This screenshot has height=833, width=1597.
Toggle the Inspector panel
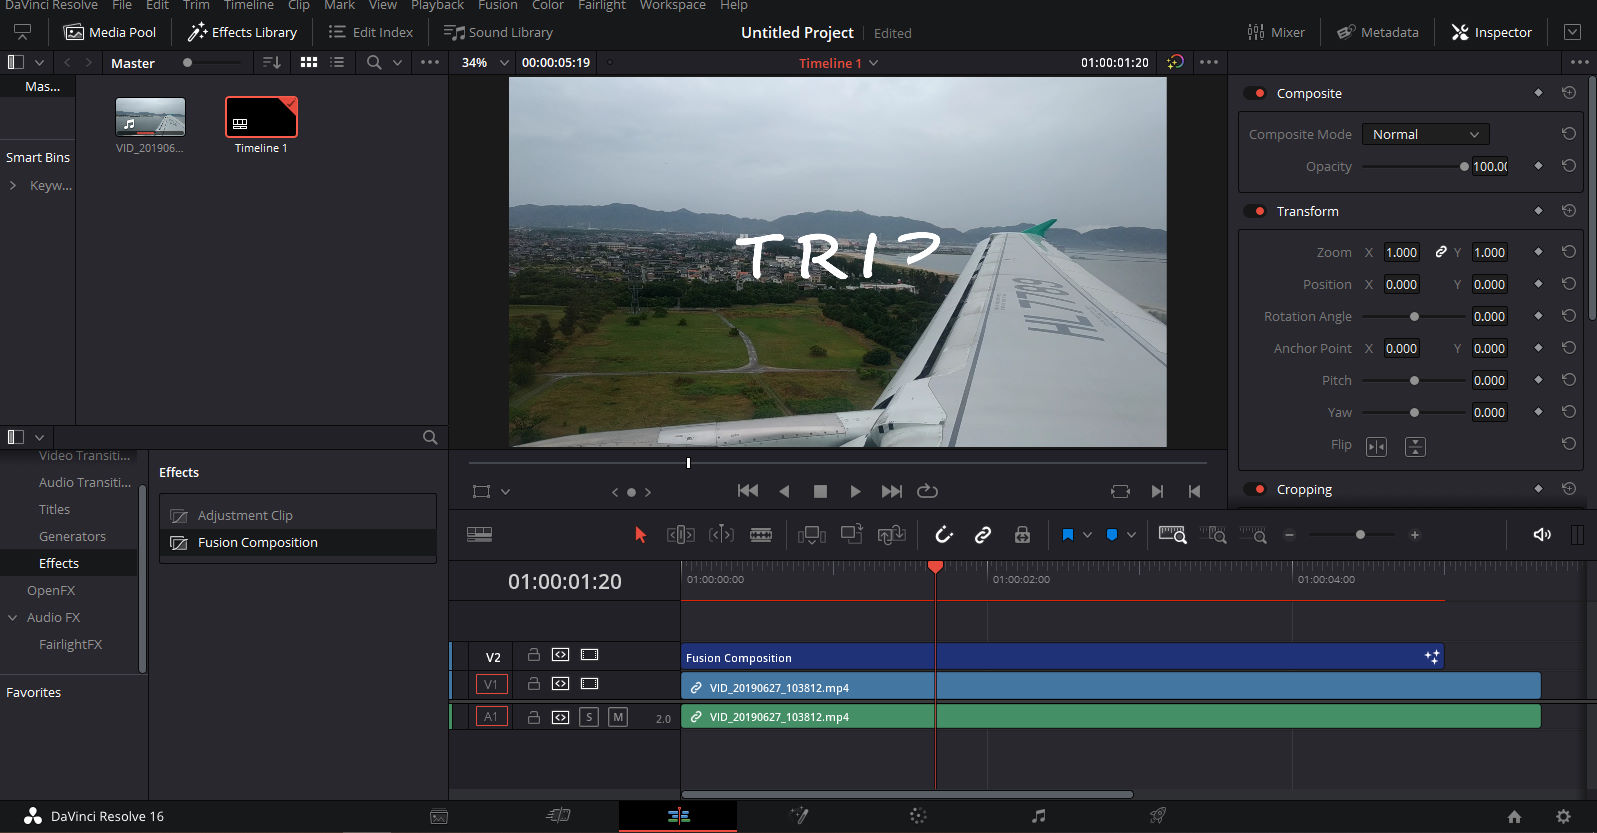[x=1491, y=32]
